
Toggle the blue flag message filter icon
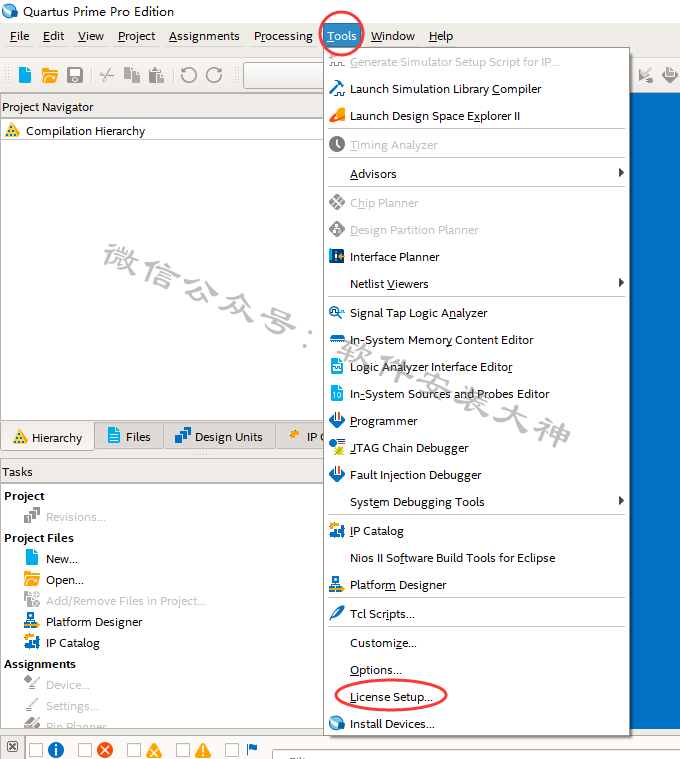tap(252, 749)
